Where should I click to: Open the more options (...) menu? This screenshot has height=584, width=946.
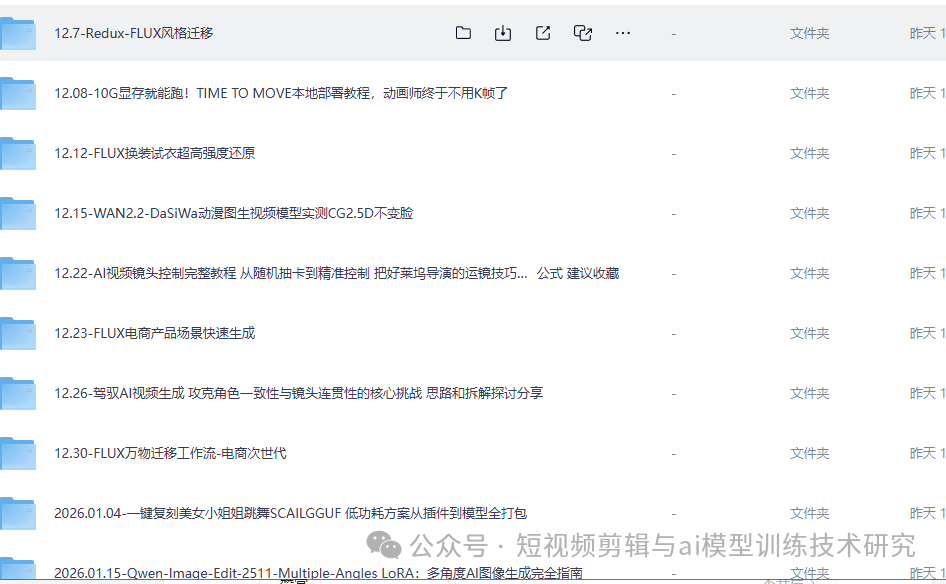tap(622, 32)
